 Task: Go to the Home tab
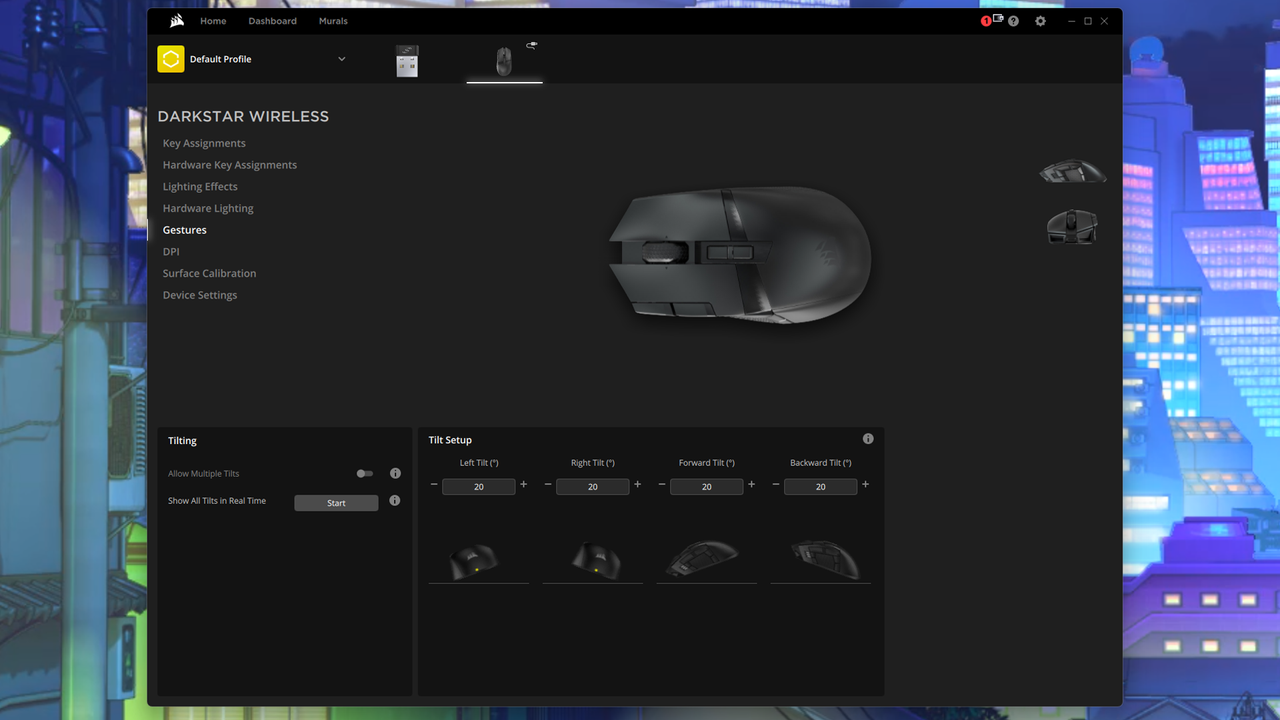click(x=213, y=21)
